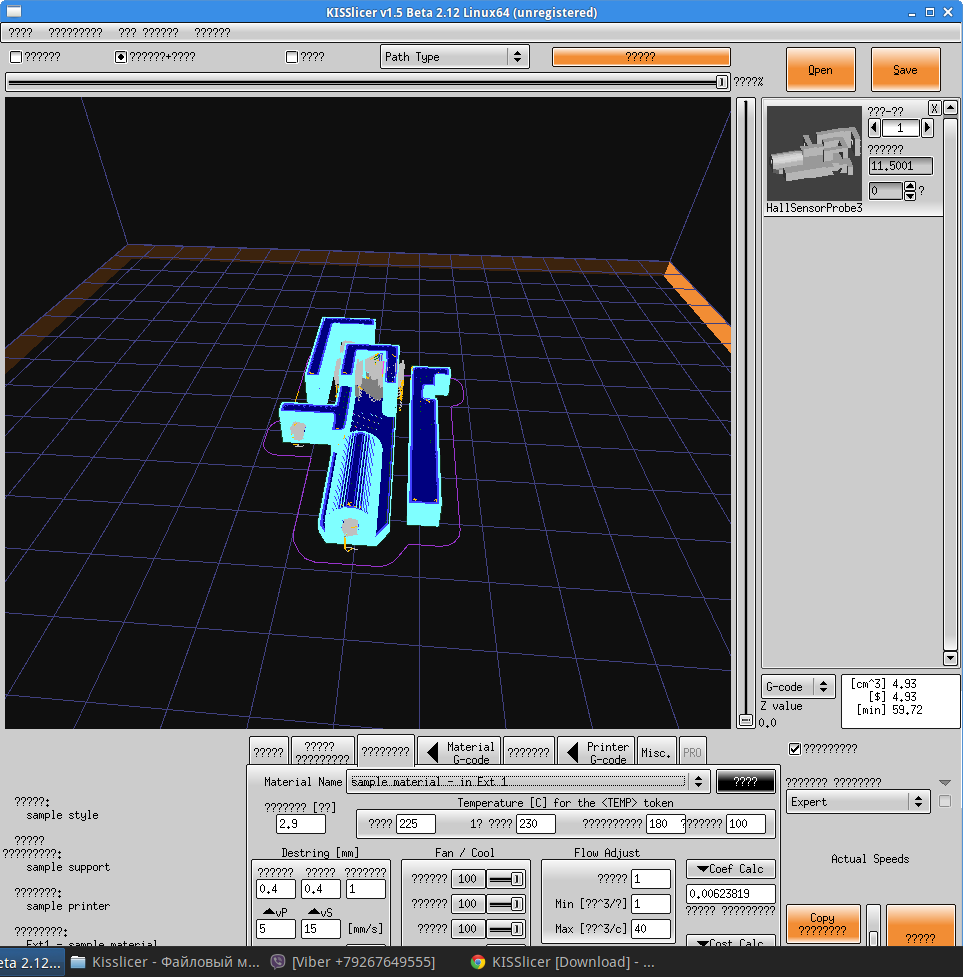Toggle the checkbox above the Expert dropdown
Image resolution: width=963 pixels, height=977 pixels.
[x=795, y=748]
